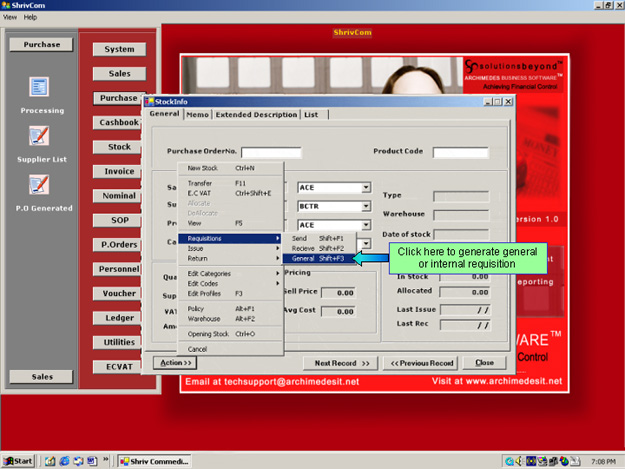The width and height of the screenshot is (625, 469).
Task: Open the Invoice module
Action: click(118, 171)
